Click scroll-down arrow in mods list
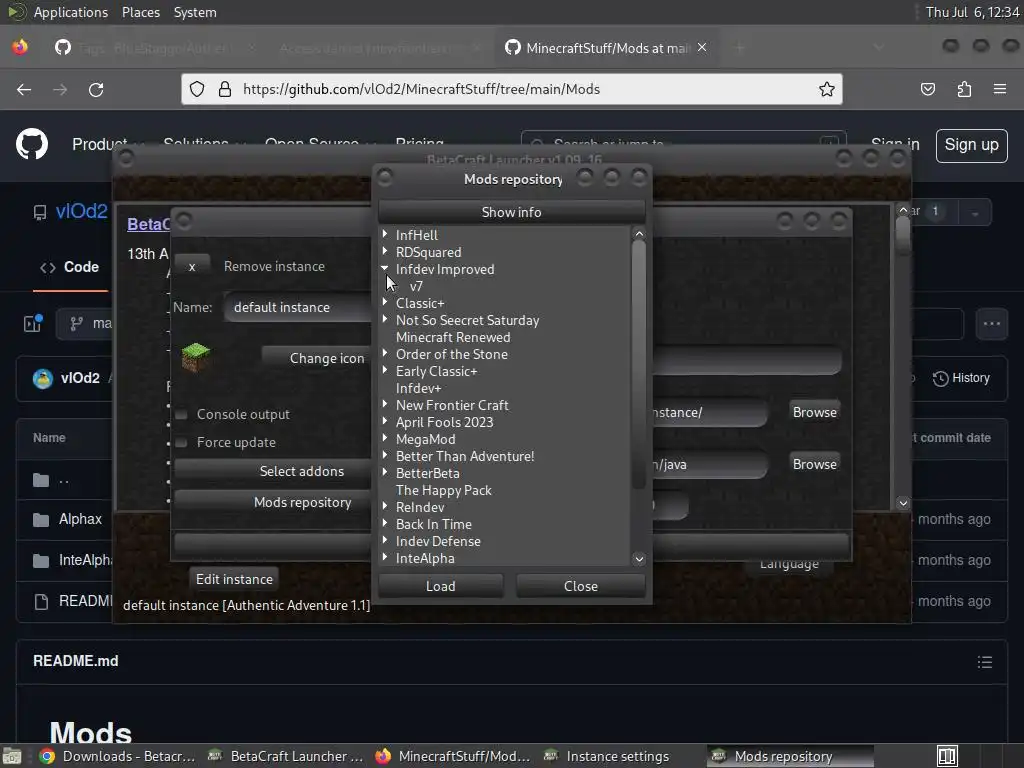This screenshot has height=768, width=1024. (639, 558)
